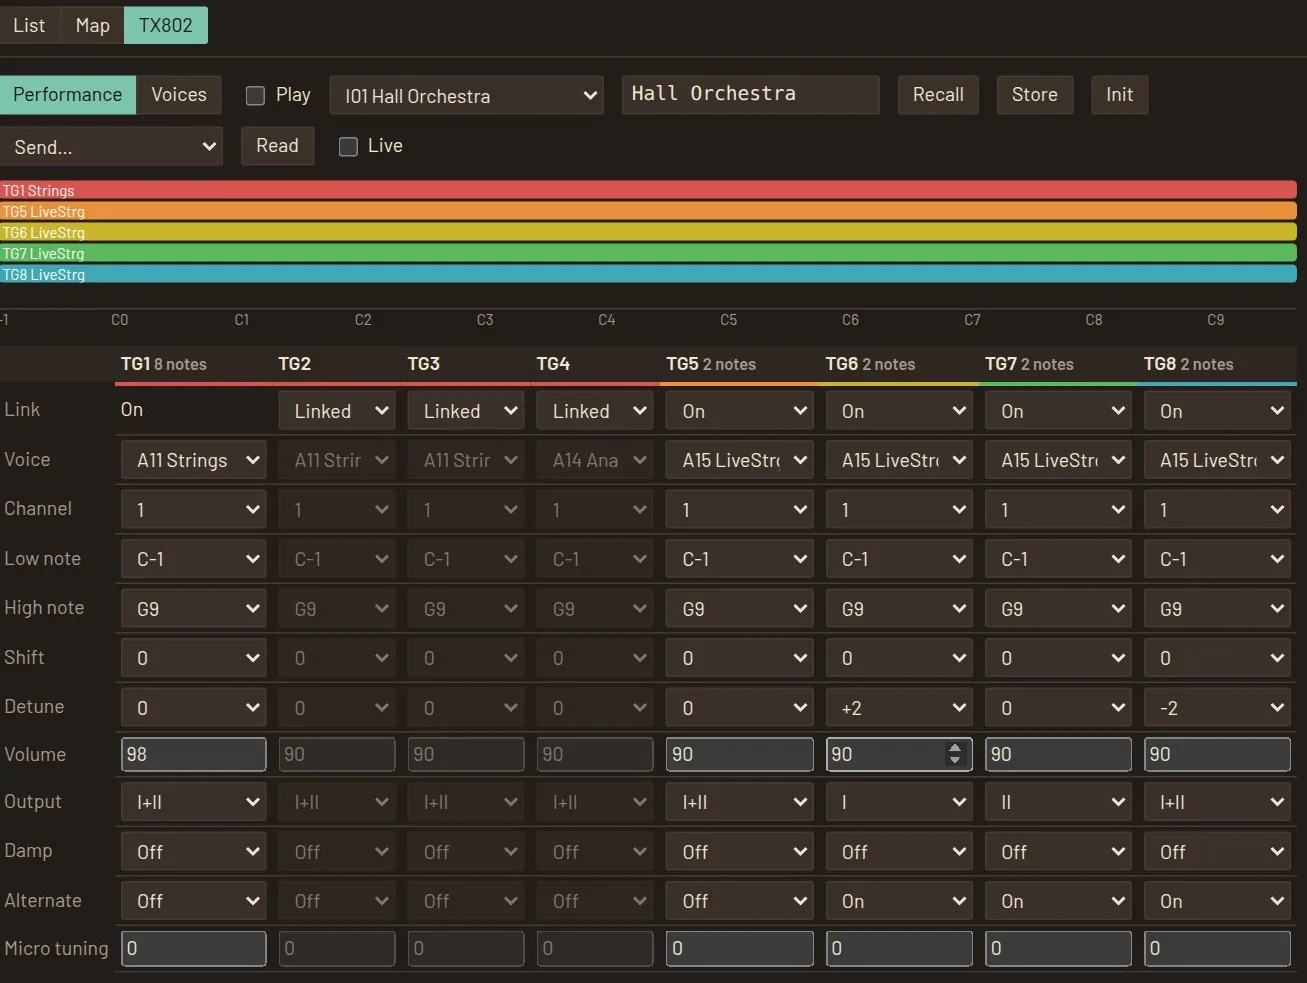
Task: Open the Send... dropdown
Action: tap(110, 147)
